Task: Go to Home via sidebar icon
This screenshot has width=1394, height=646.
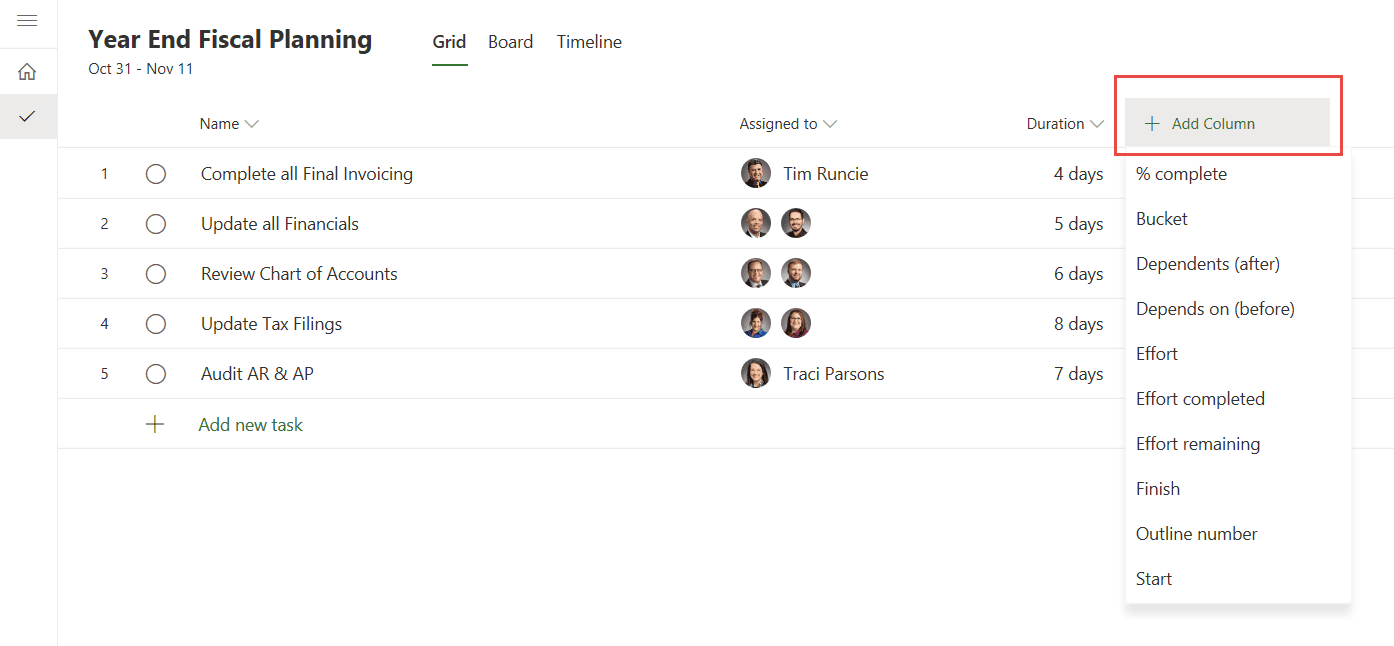Action: click(28, 72)
